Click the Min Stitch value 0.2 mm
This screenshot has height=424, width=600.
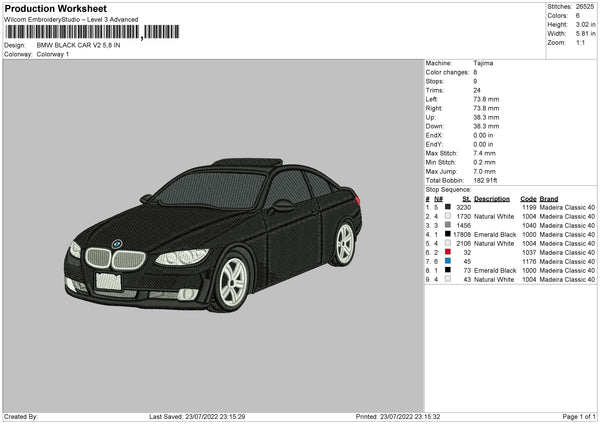point(484,163)
